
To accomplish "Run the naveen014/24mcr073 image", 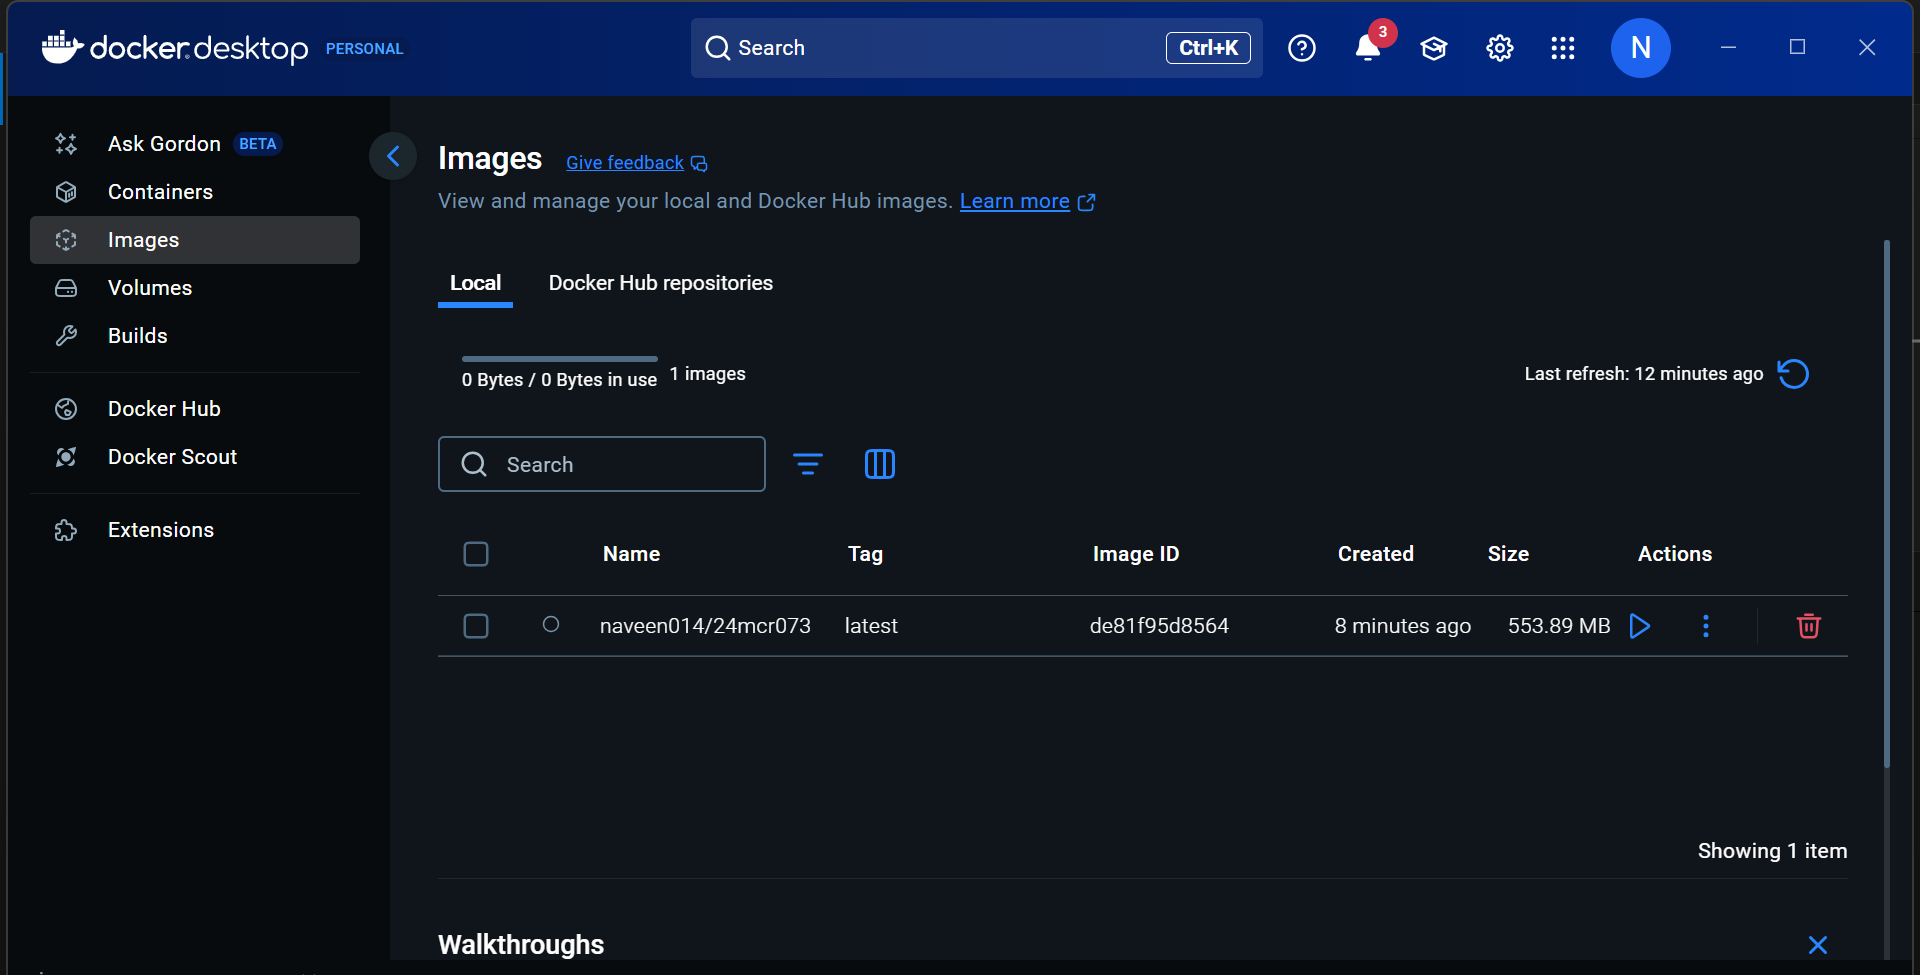I will tap(1640, 626).
